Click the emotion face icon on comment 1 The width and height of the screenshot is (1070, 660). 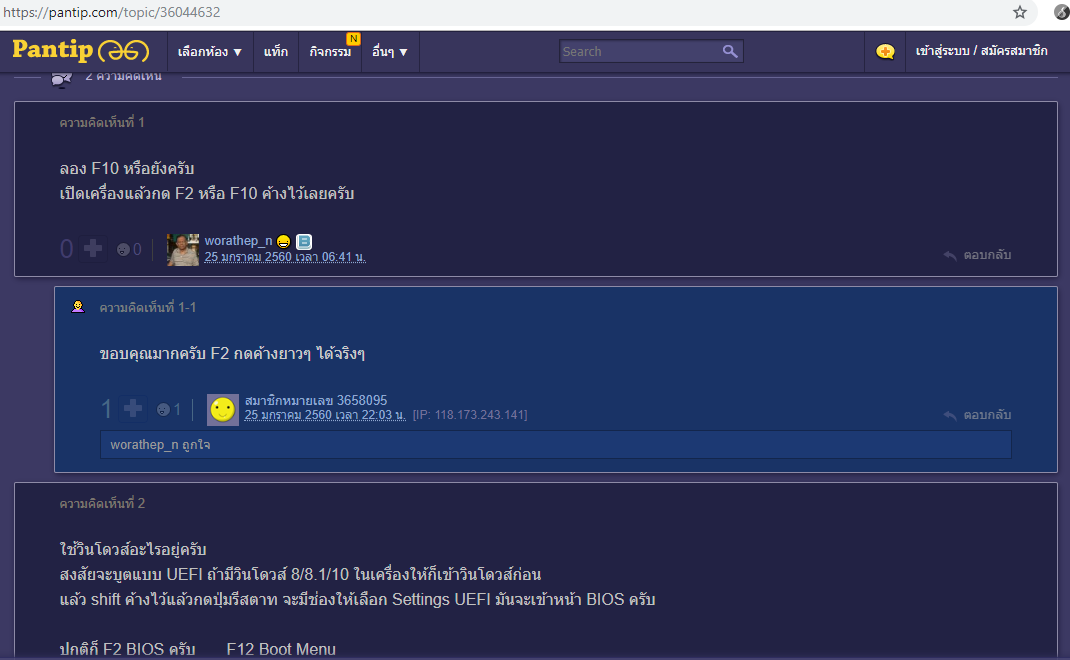pyautogui.click(x=123, y=249)
